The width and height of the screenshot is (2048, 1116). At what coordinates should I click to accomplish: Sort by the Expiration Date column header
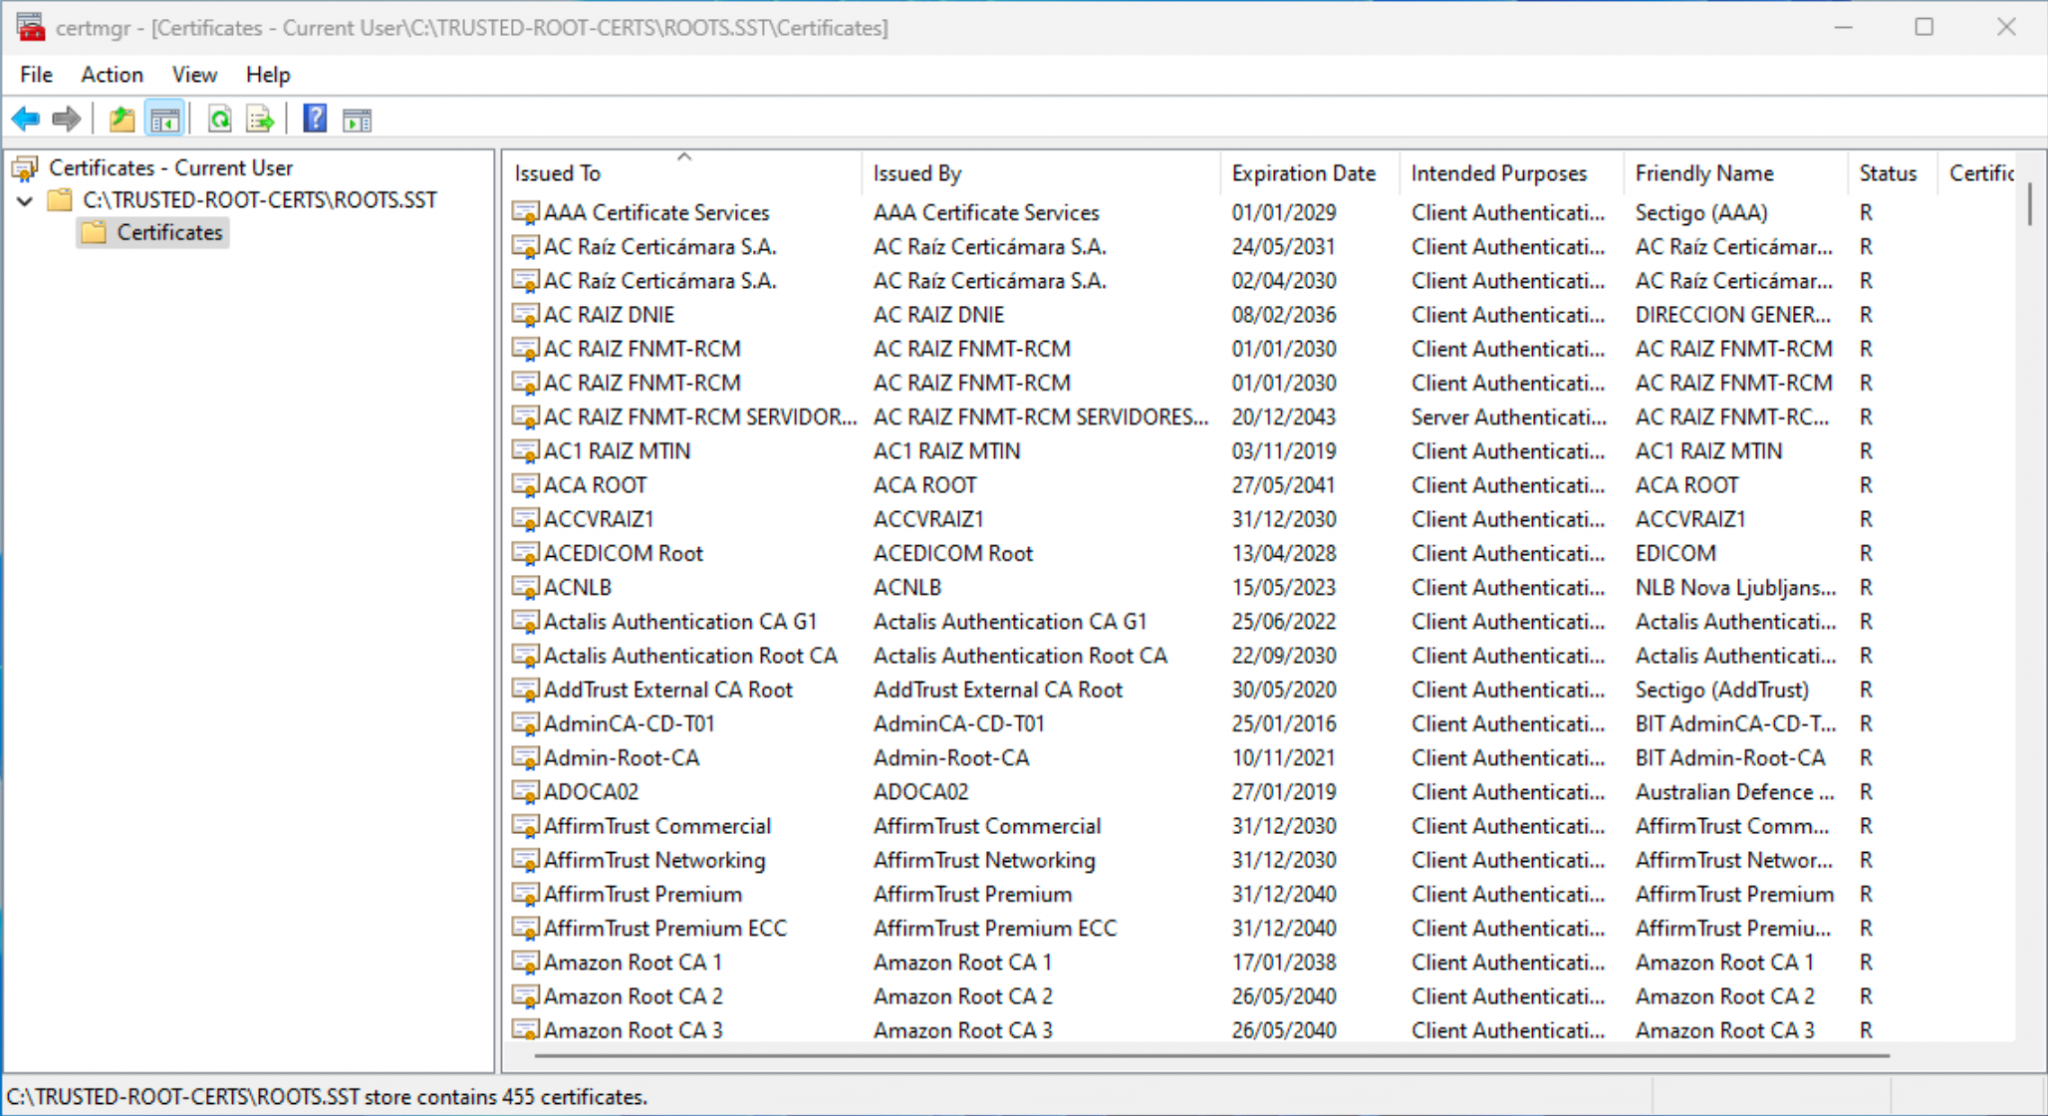pyautogui.click(x=1303, y=172)
